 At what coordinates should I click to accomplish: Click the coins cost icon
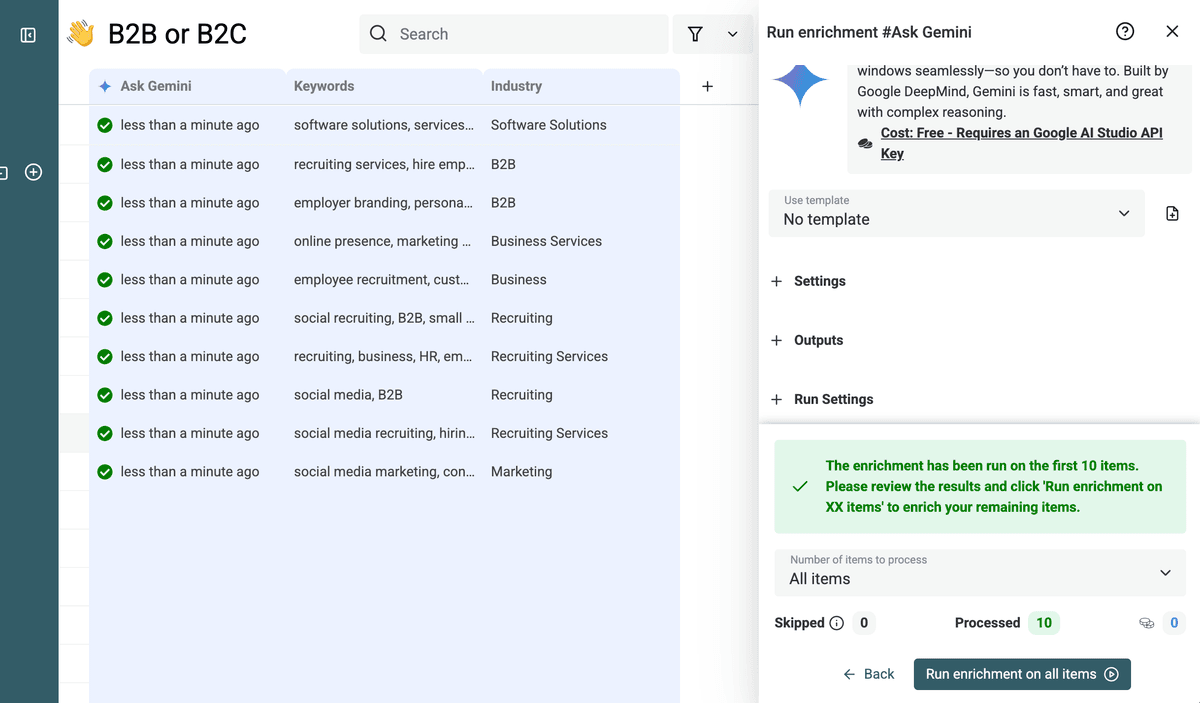pyautogui.click(x=866, y=144)
